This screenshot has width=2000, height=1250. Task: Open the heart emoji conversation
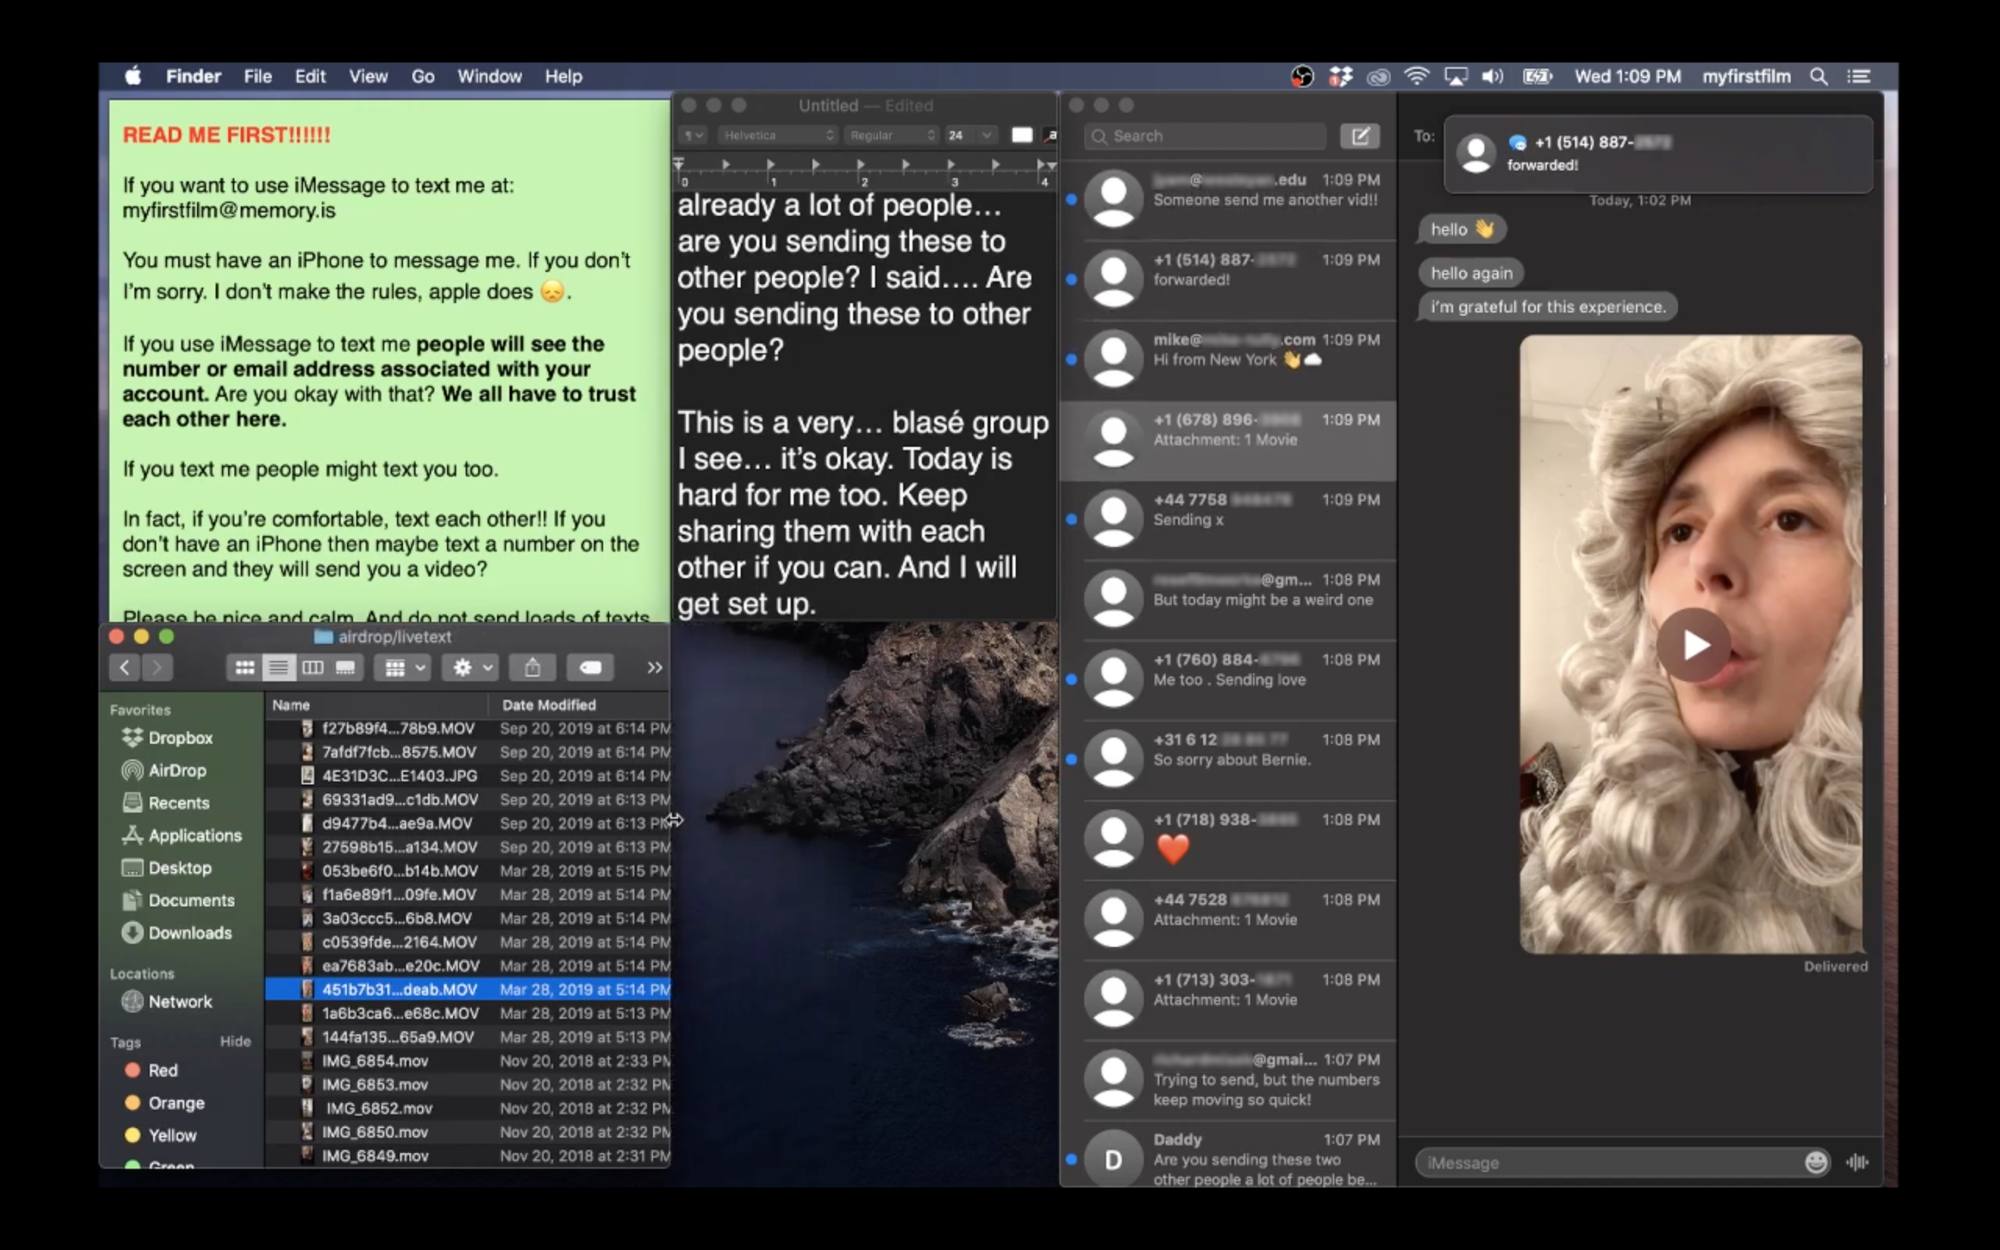click(1228, 840)
